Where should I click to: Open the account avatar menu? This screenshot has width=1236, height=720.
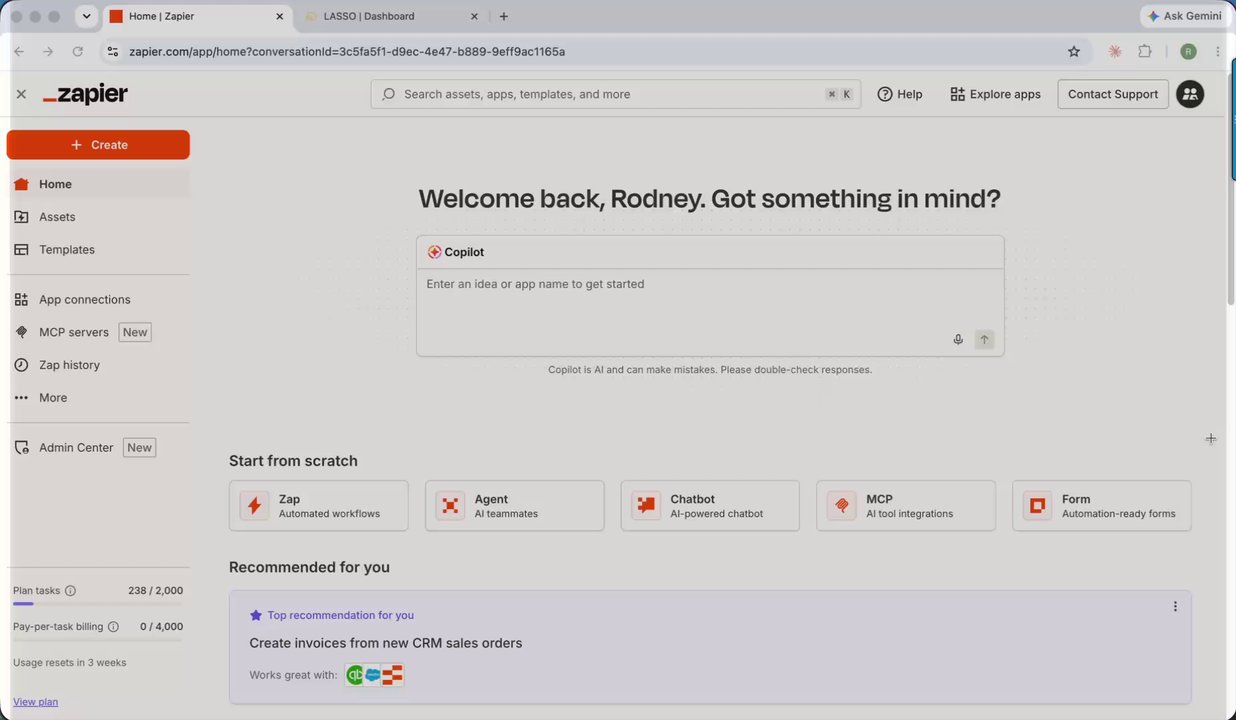point(1190,94)
